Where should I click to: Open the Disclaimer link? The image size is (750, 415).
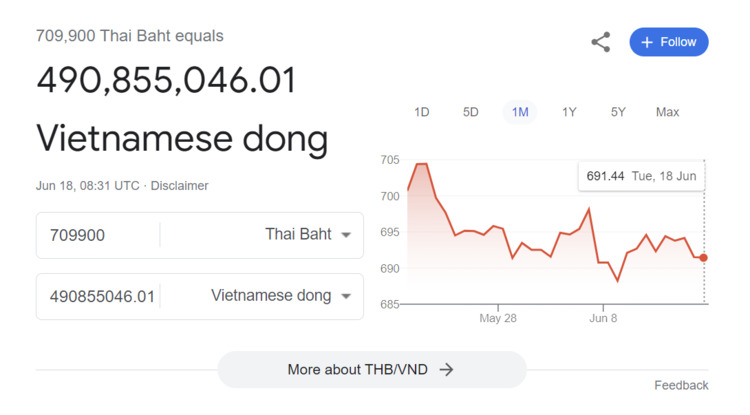click(179, 186)
